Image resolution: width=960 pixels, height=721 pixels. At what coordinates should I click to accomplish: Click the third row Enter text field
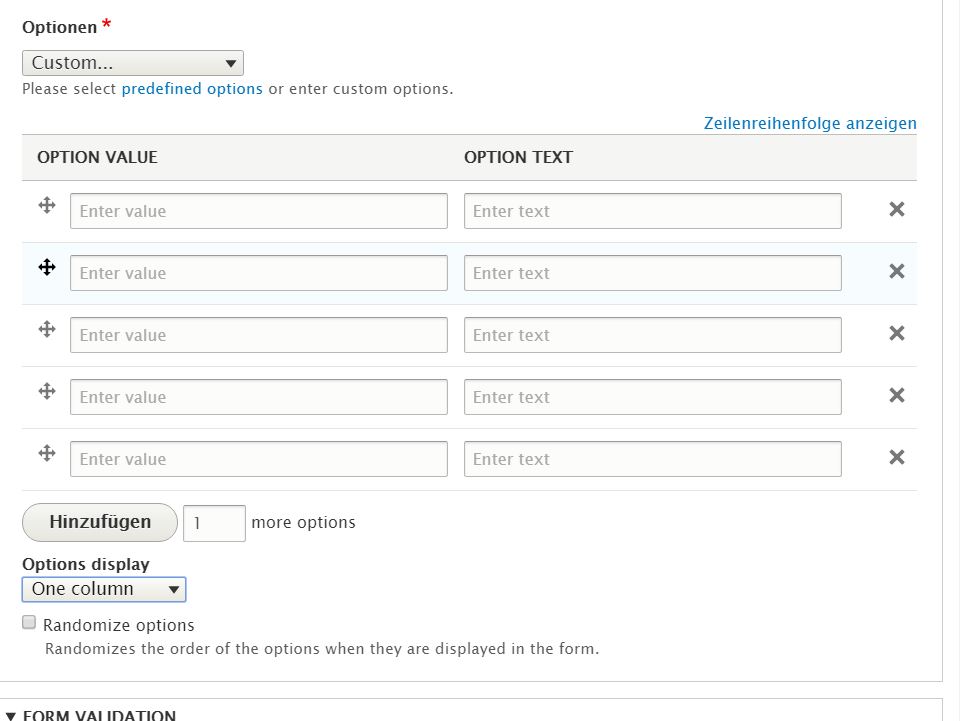click(x=652, y=335)
